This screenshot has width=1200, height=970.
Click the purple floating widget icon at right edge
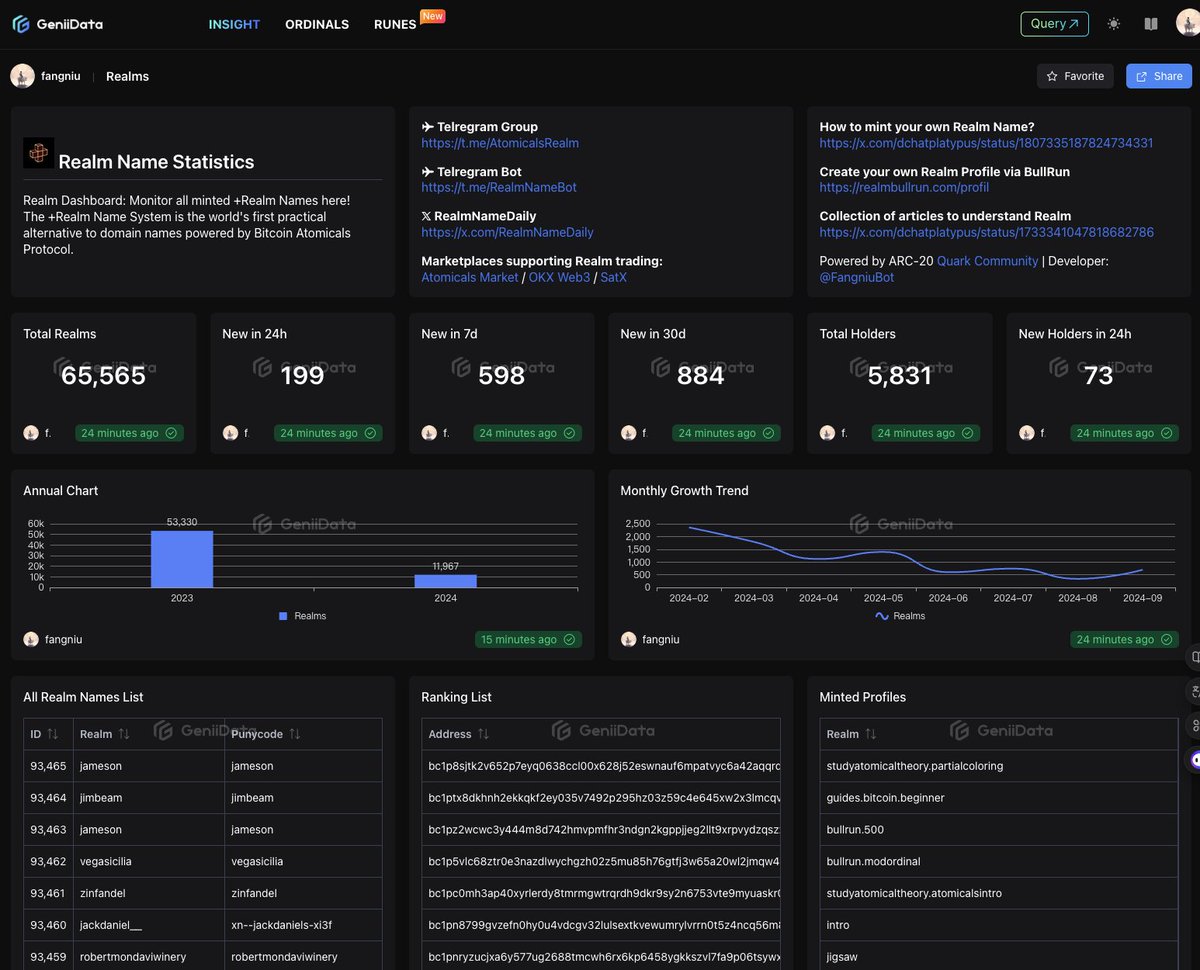(x=1195, y=759)
